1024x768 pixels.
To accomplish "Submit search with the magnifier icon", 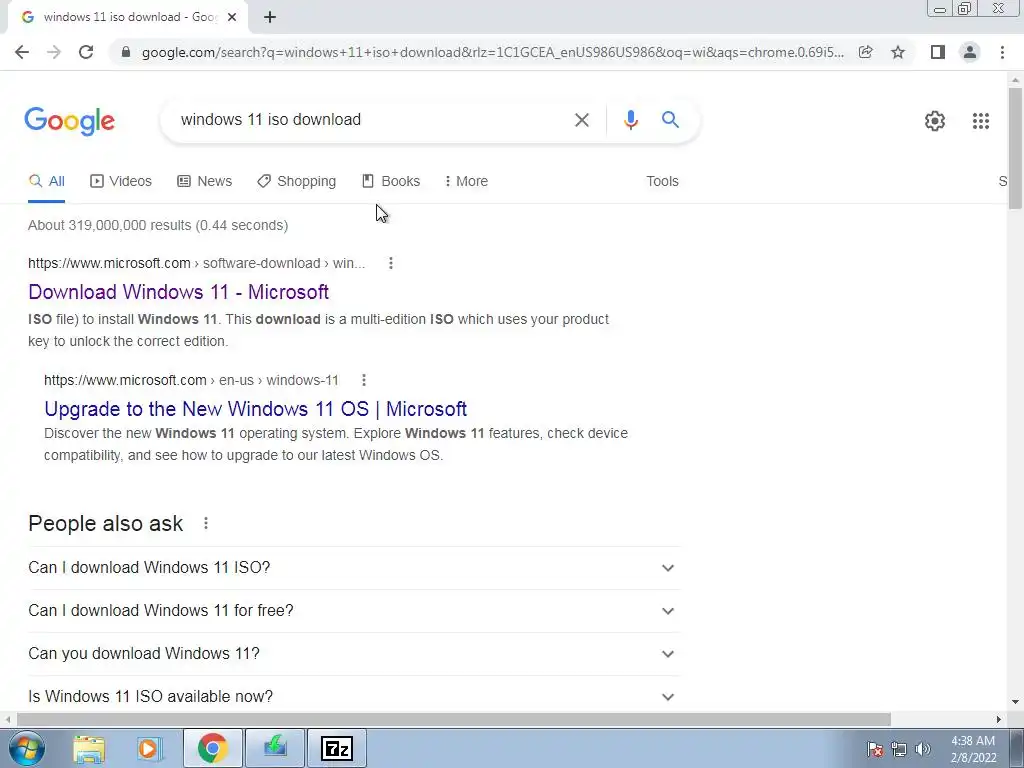I will pyautogui.click(x=670, y=120).
